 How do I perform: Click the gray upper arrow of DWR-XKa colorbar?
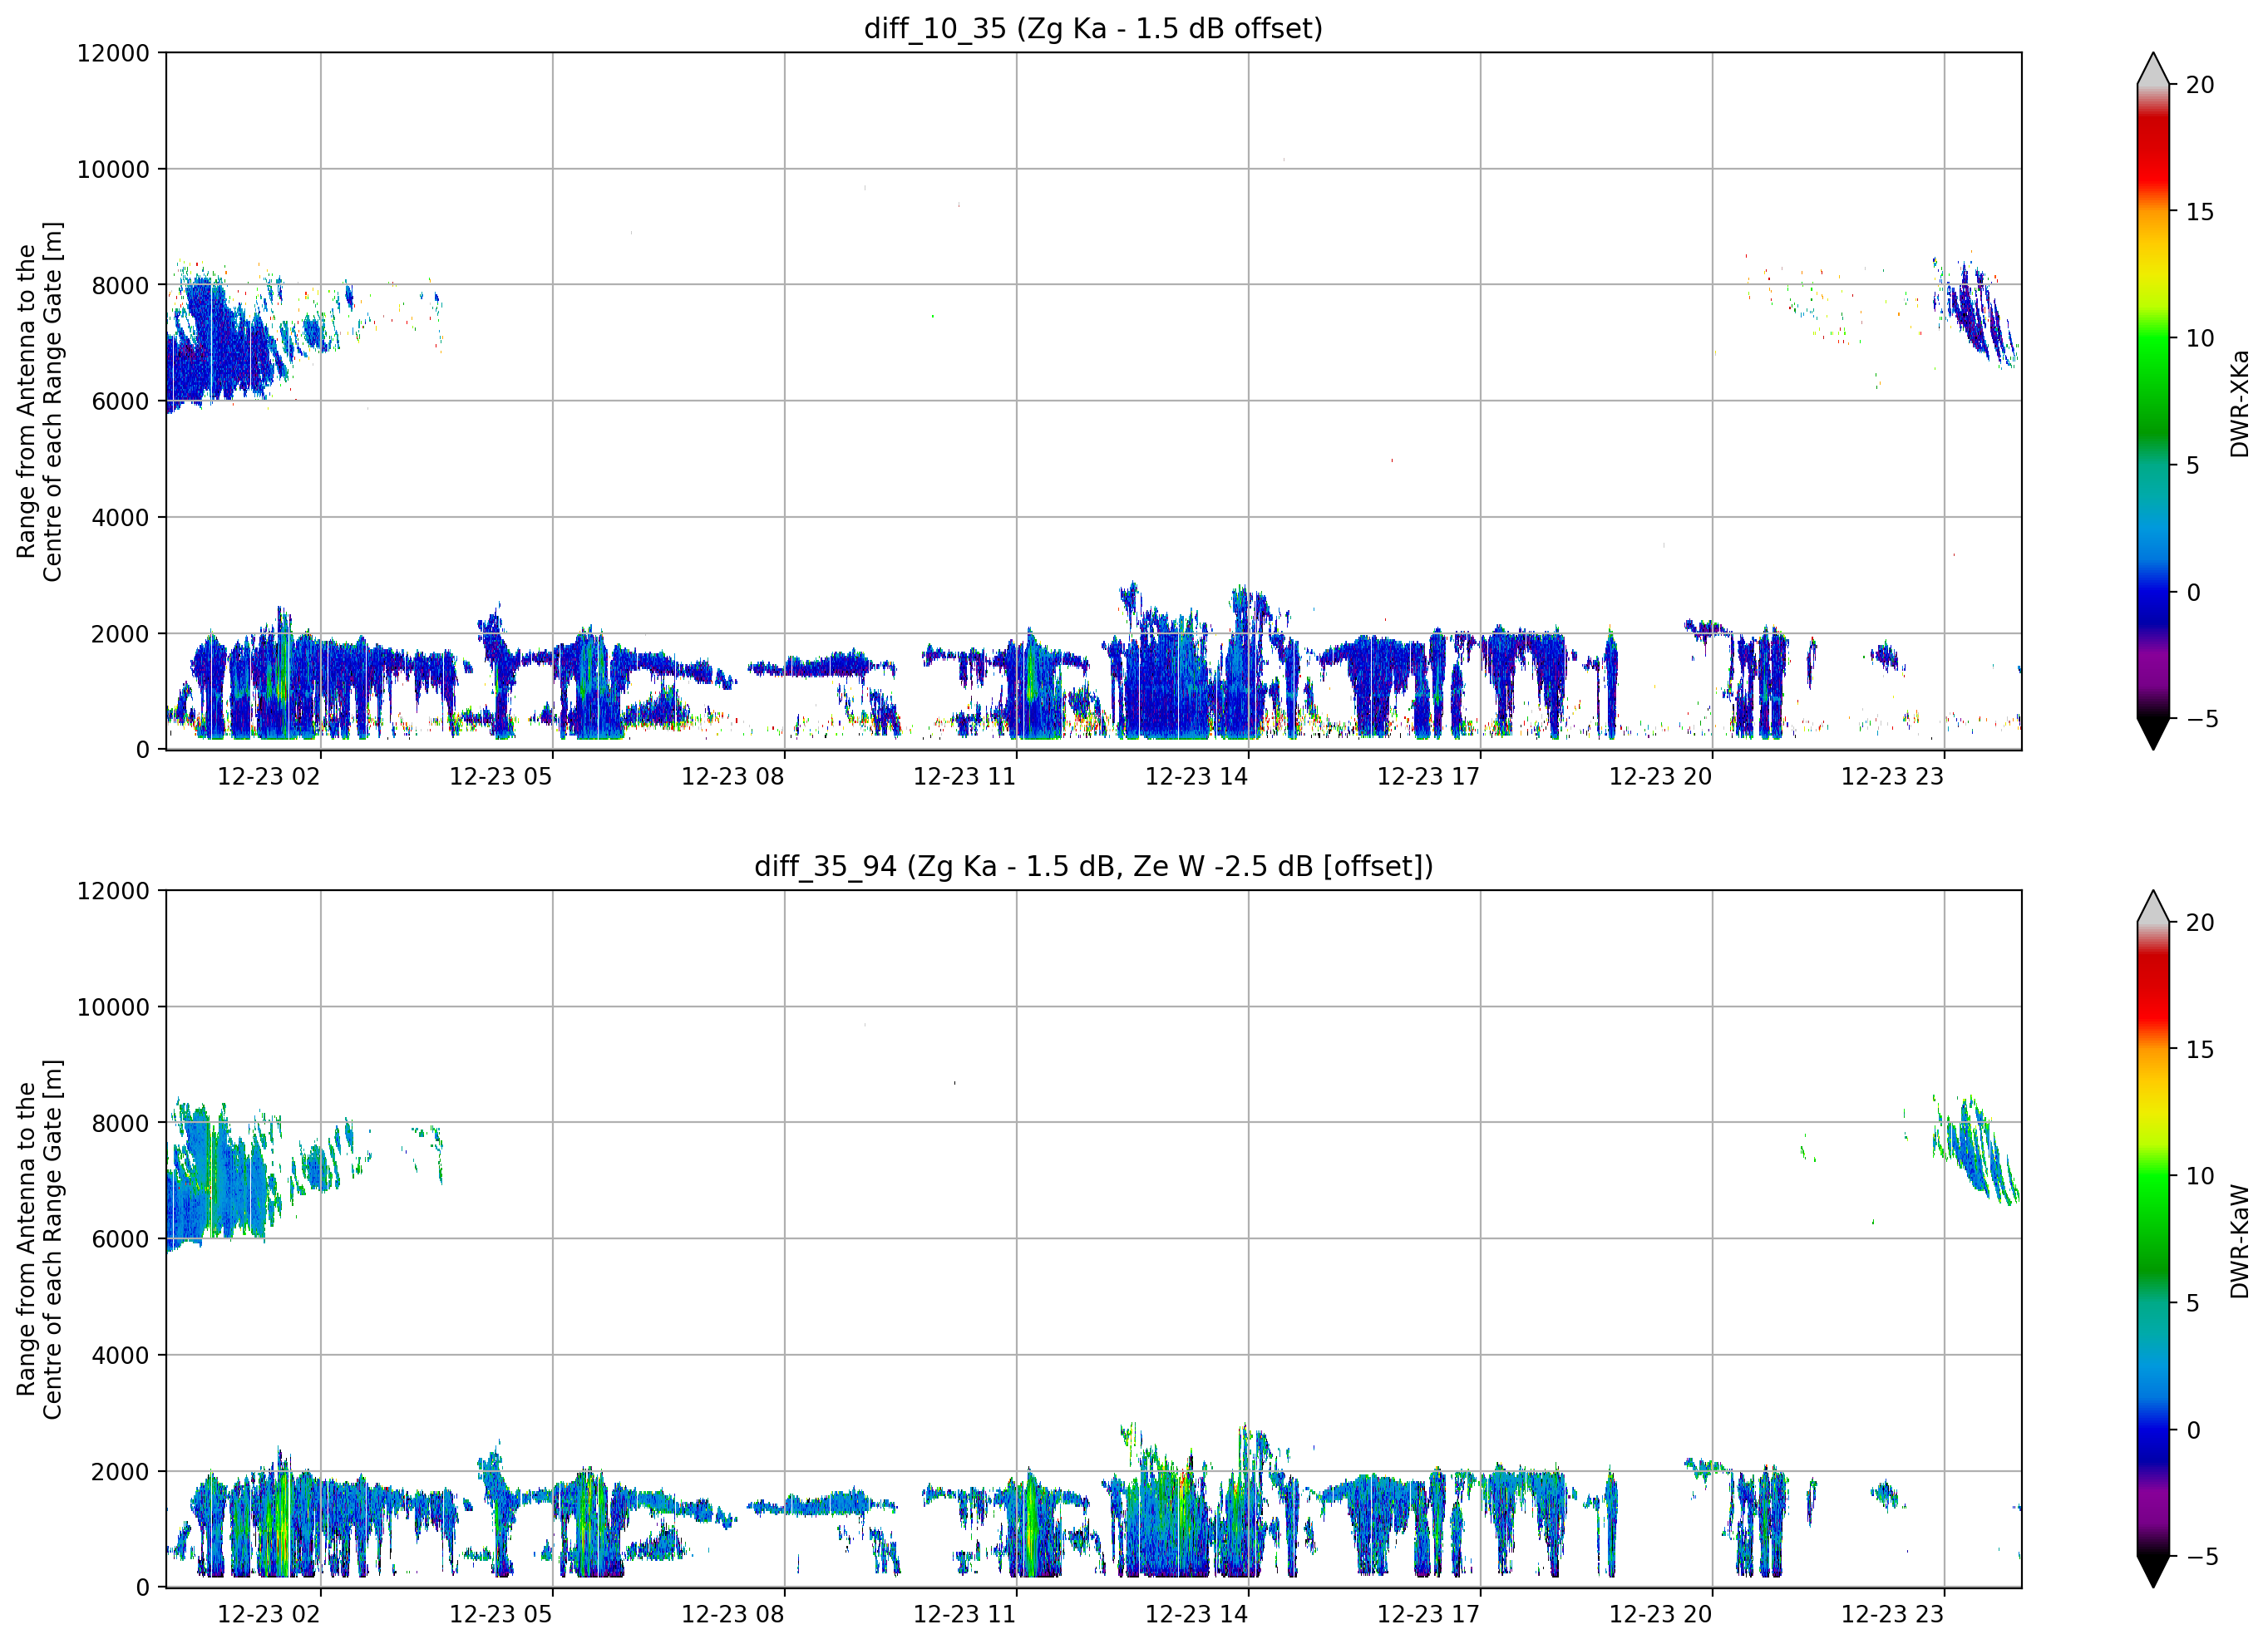pos(2153,69)
